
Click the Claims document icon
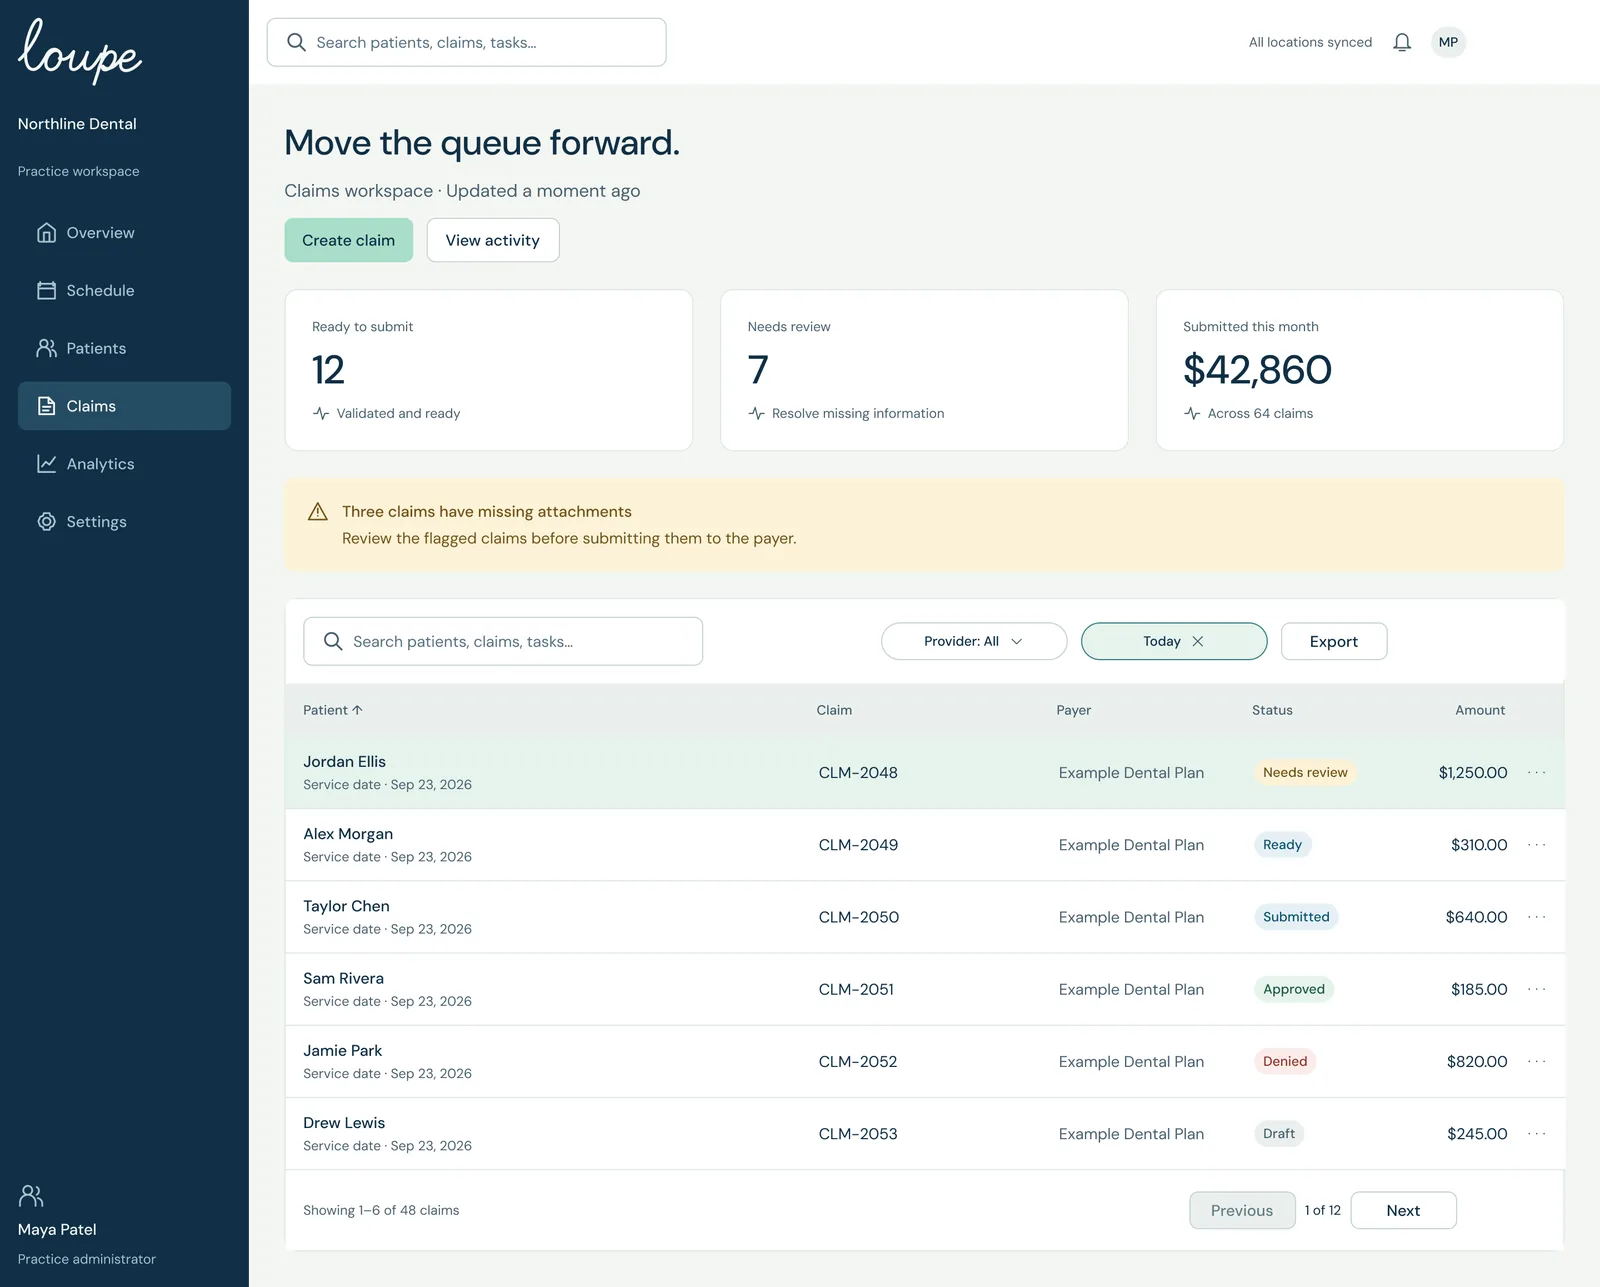coord(46,406)
